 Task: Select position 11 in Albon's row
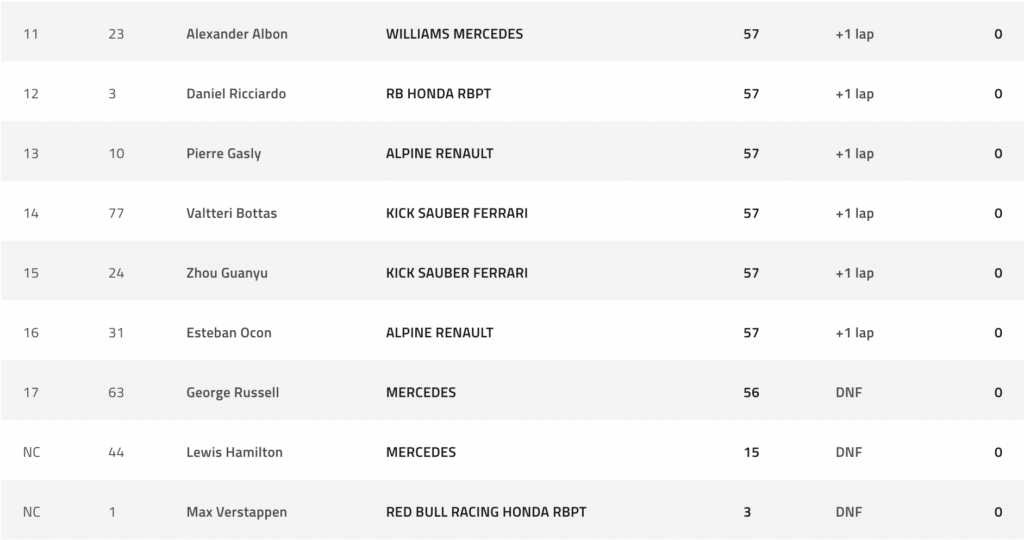(x=31, y=34)
